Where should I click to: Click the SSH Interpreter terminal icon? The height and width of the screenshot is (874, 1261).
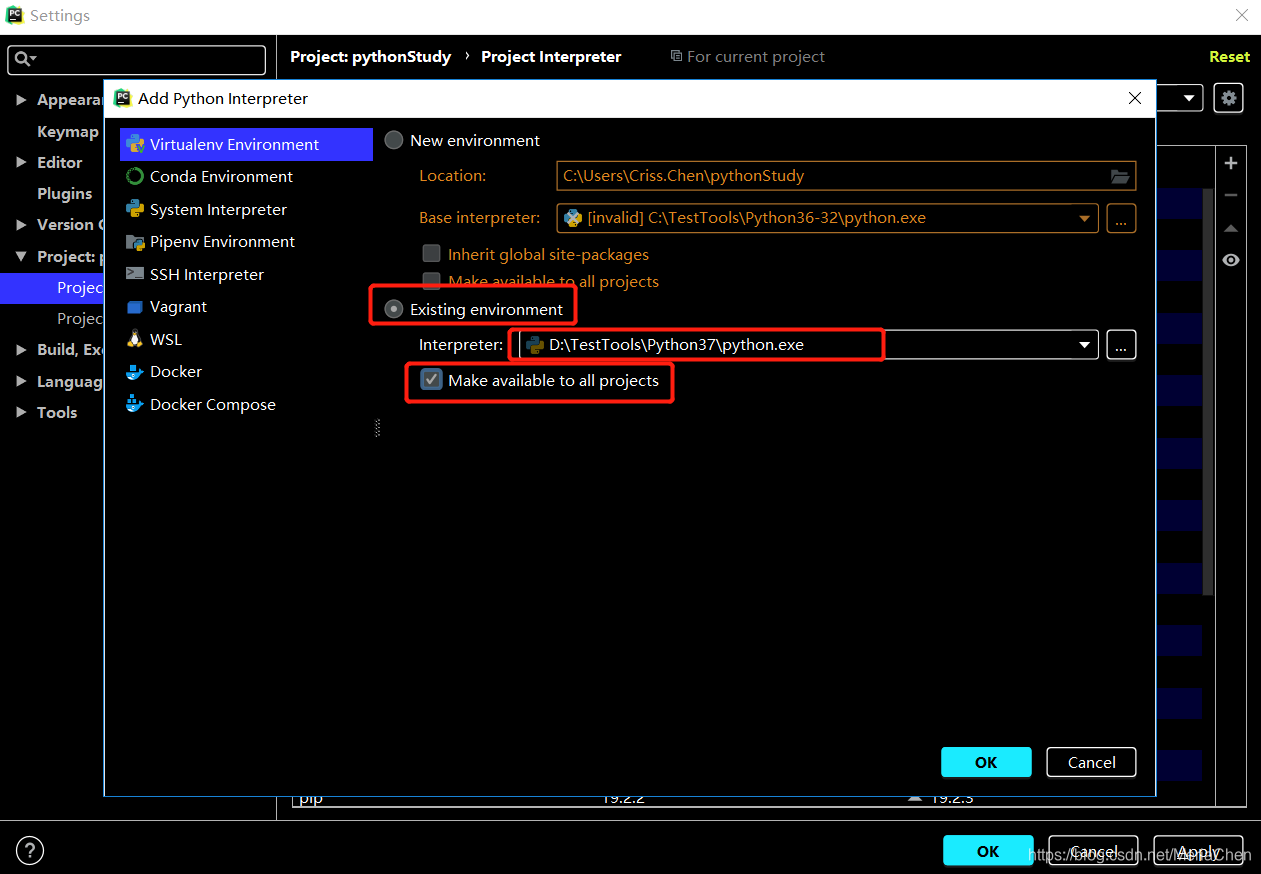(x=135, y=274)
